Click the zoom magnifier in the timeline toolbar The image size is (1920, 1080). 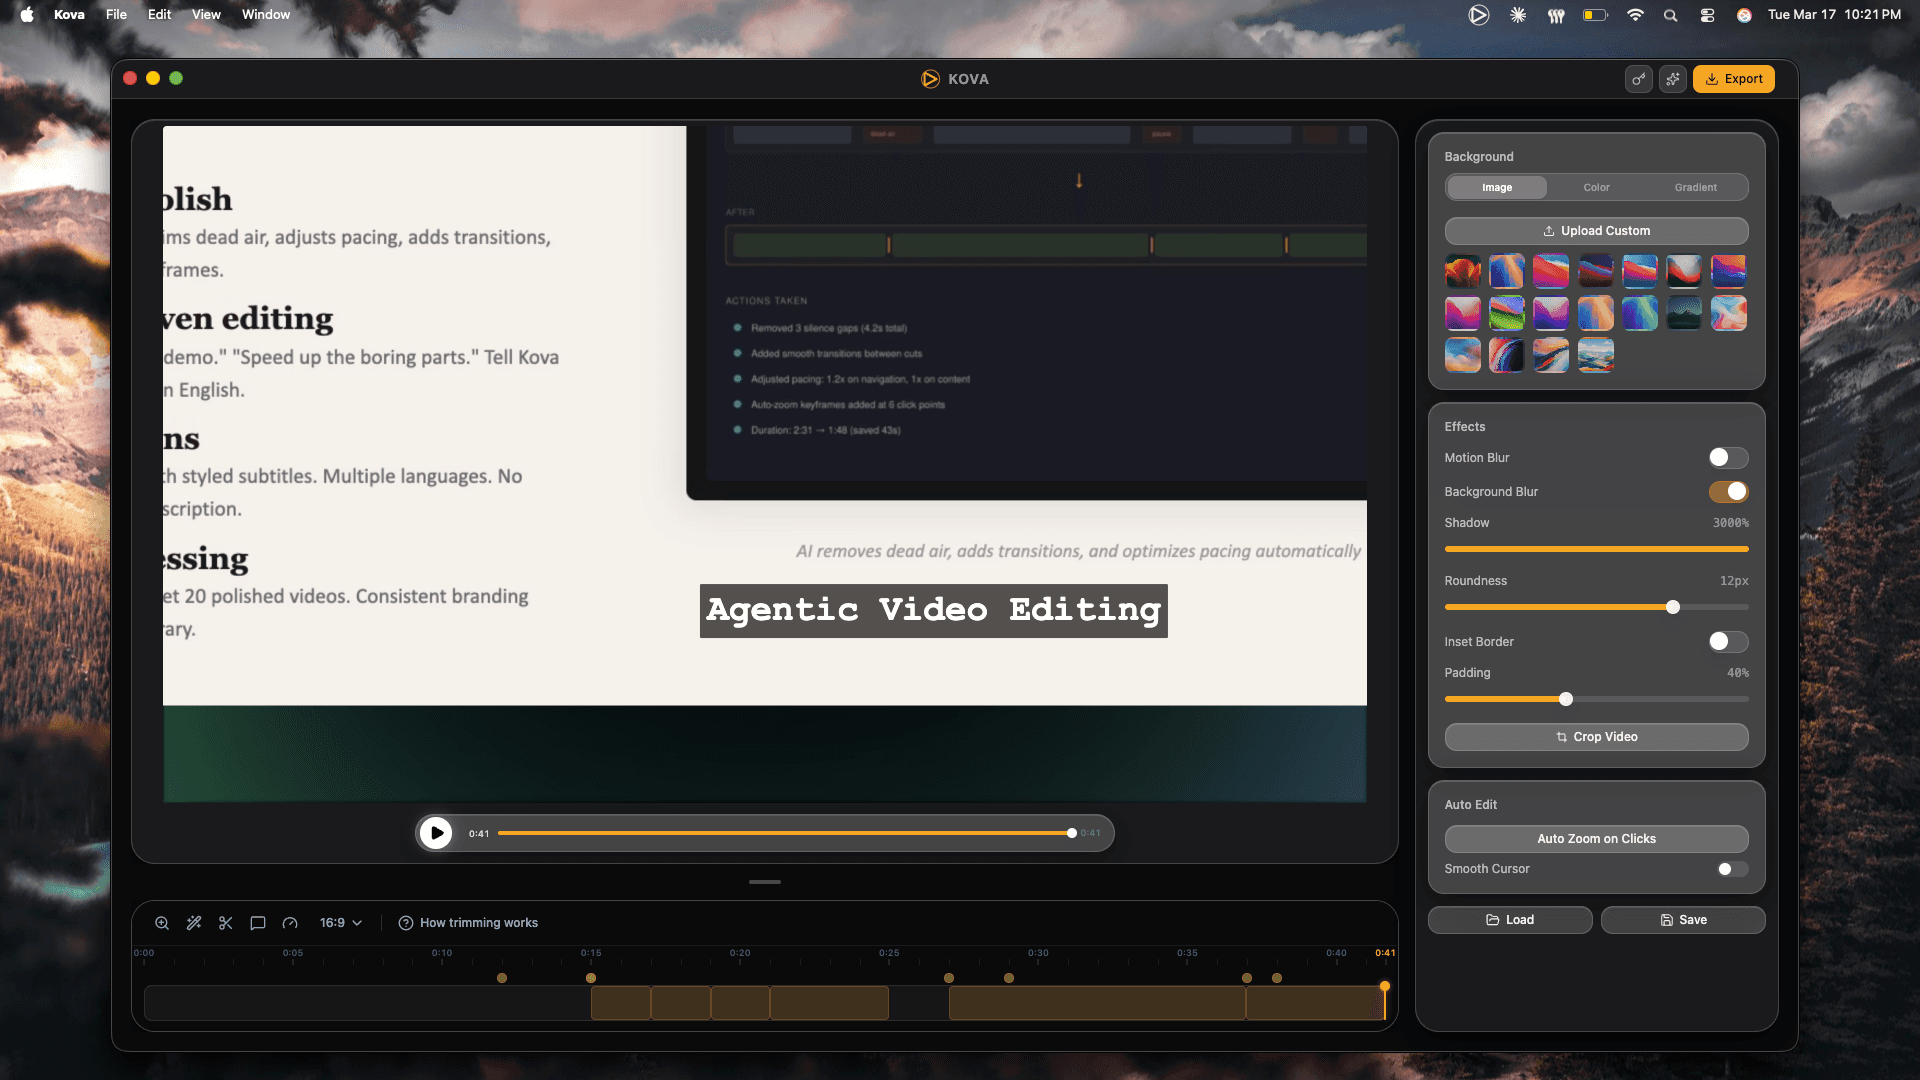(162, 923)
